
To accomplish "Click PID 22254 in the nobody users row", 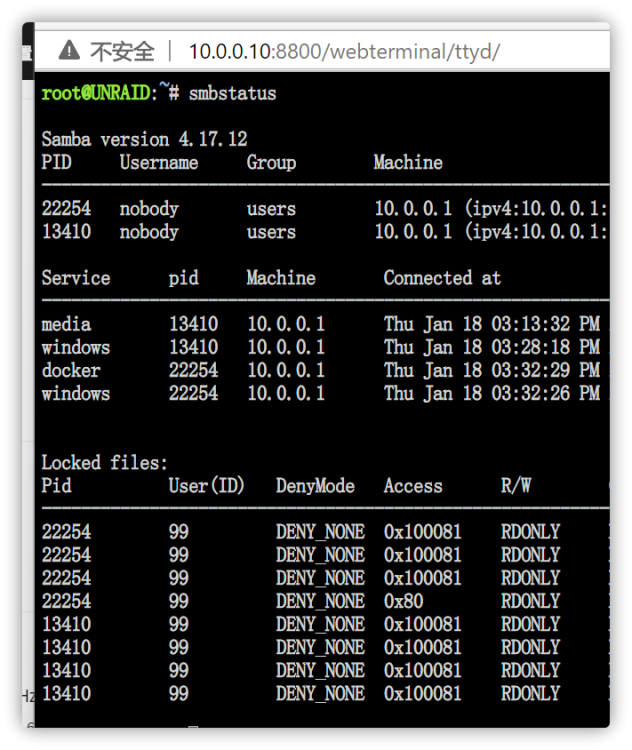I will (x=66, y=209).
